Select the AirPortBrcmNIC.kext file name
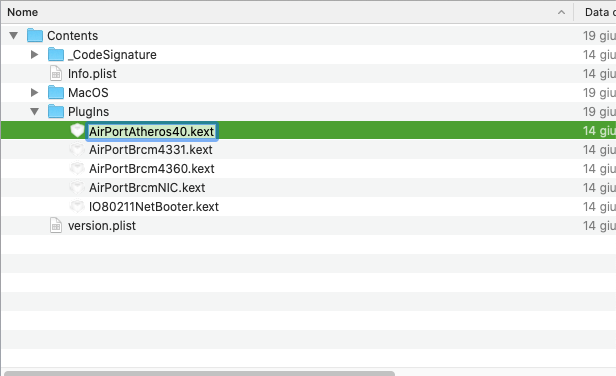The width and height of the screenshot is (616, 376). point(147,188)
